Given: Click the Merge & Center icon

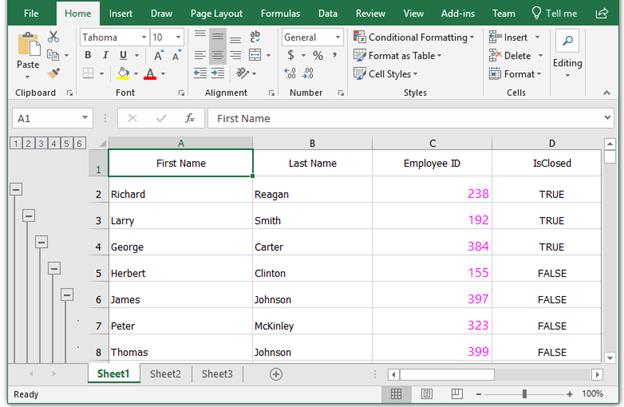Looking at the screenshot, I should click(255, 55).
